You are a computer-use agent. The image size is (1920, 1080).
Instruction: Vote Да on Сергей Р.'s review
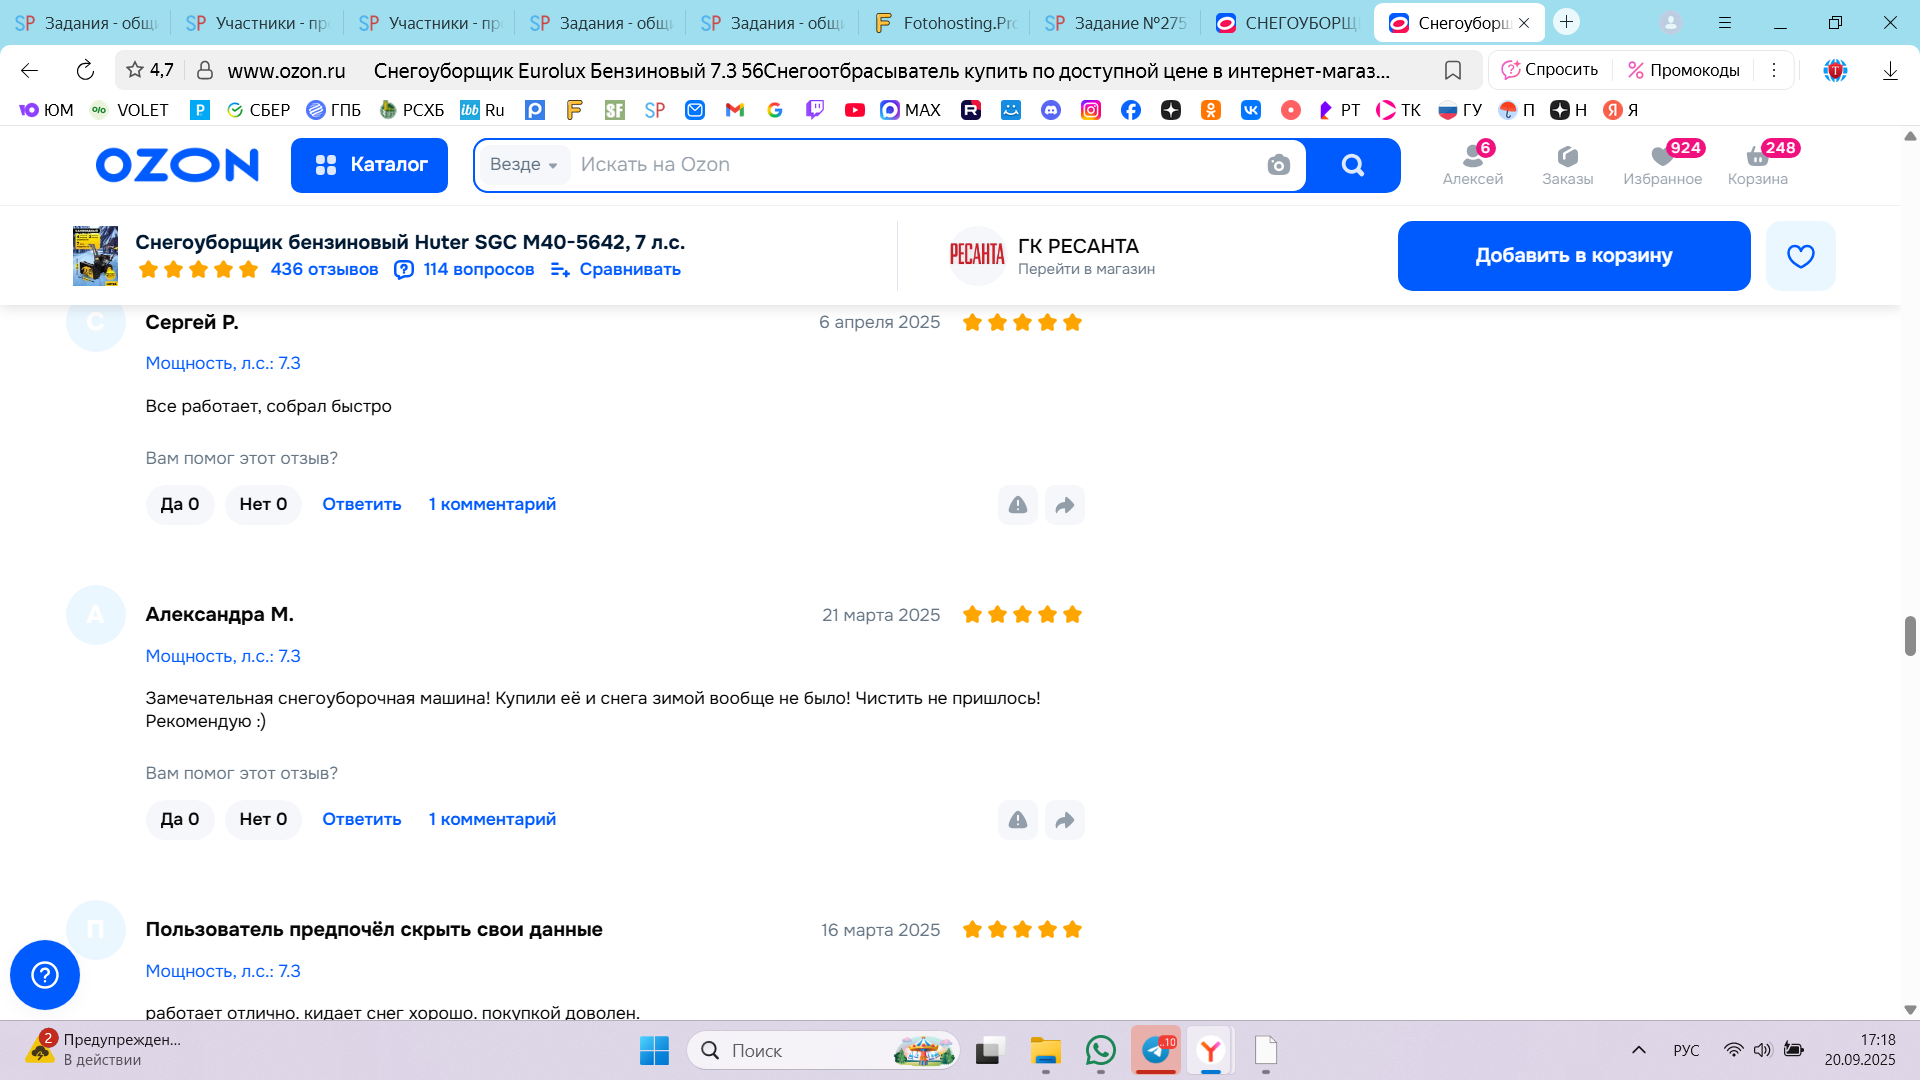click(x=180, y=504)
